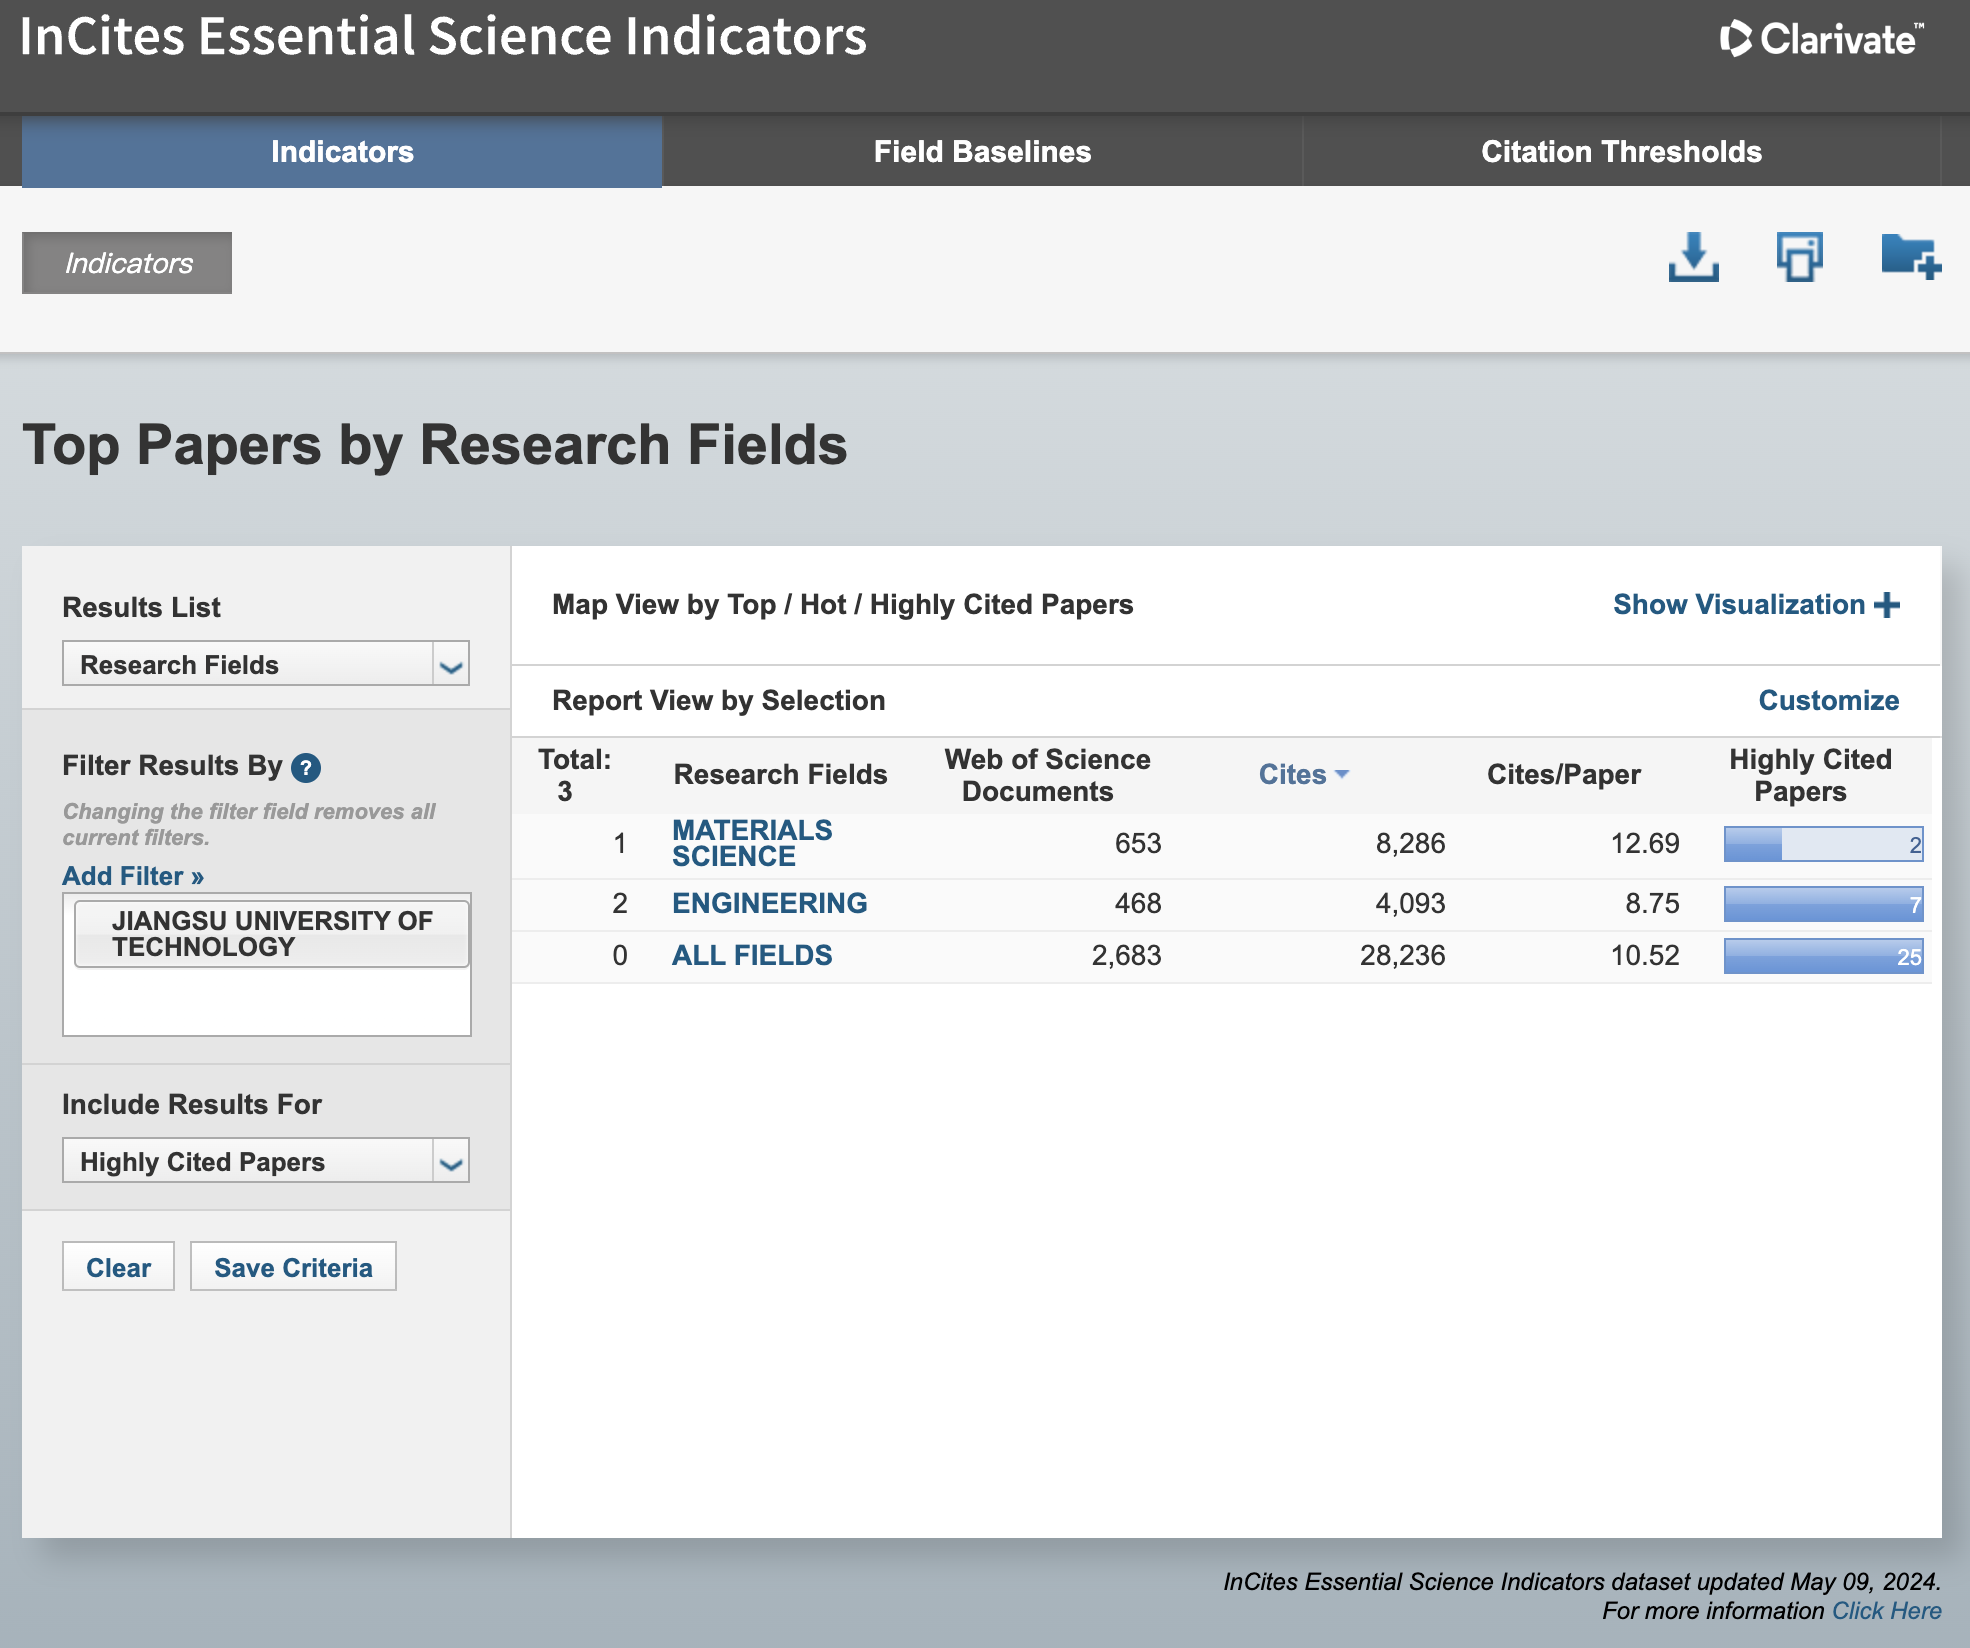Viewport: 1970px width, 1648px height.
Task: Click the Engineering highly cited papers bar
Action: 1822,904
